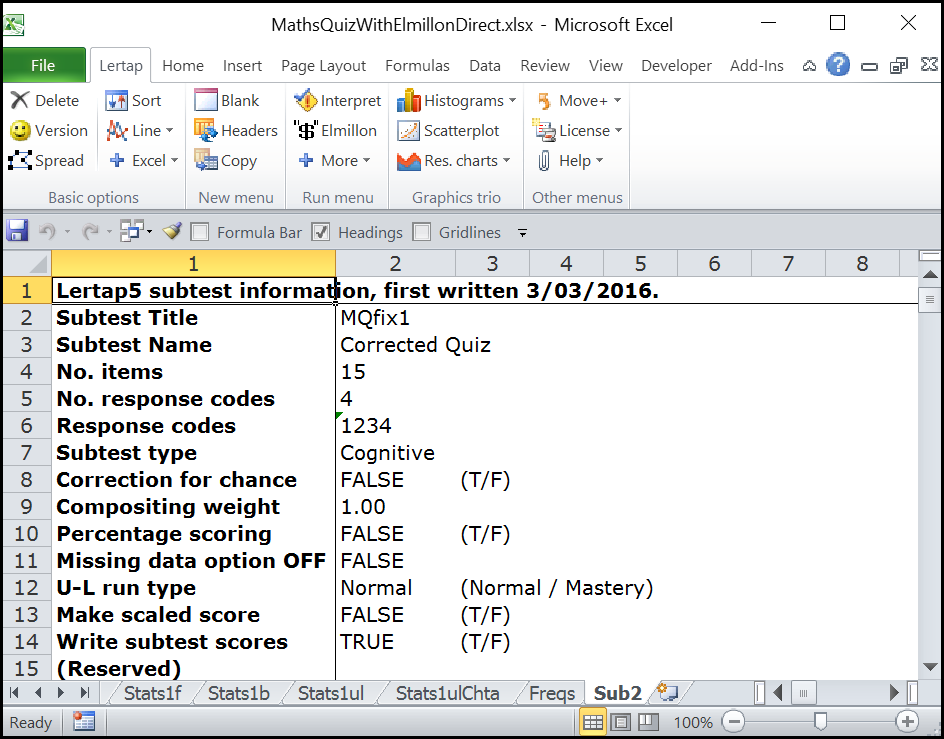
Task: Click the horizontal scrollbar thumb
Action: 803,693
